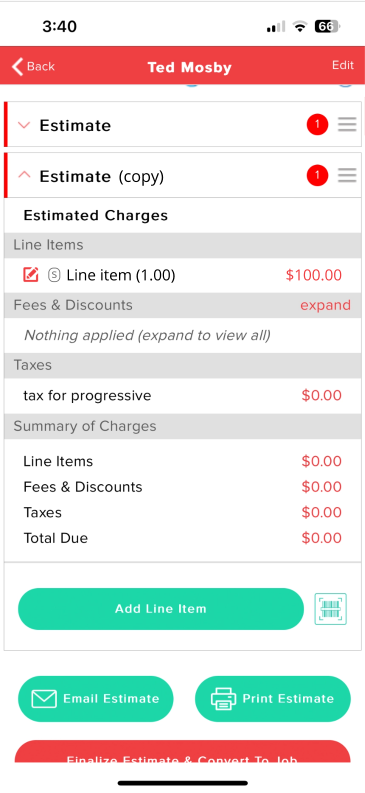Expand the Fees & Discounts section
The width and height of the screenshot is (365, 793).
[x=325, y=305]
